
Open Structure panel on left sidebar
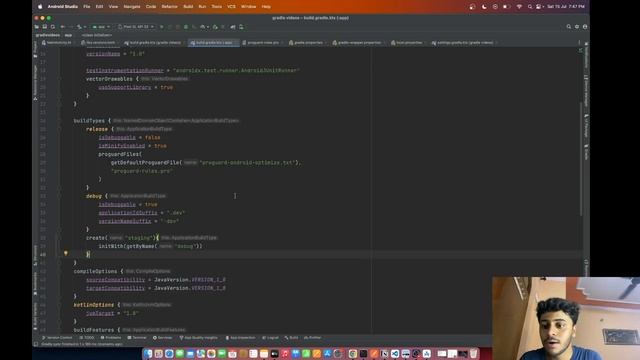[35, 256]
